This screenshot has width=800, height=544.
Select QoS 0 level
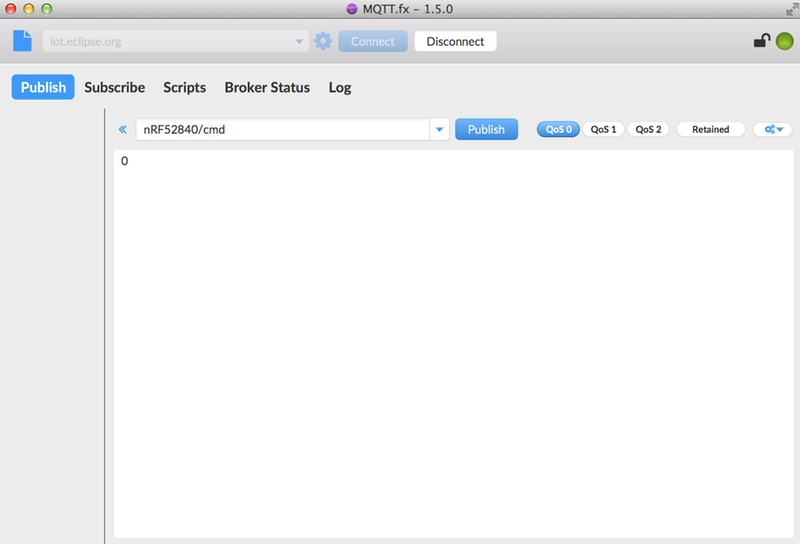pyautogui.click(x=558, y=129)
